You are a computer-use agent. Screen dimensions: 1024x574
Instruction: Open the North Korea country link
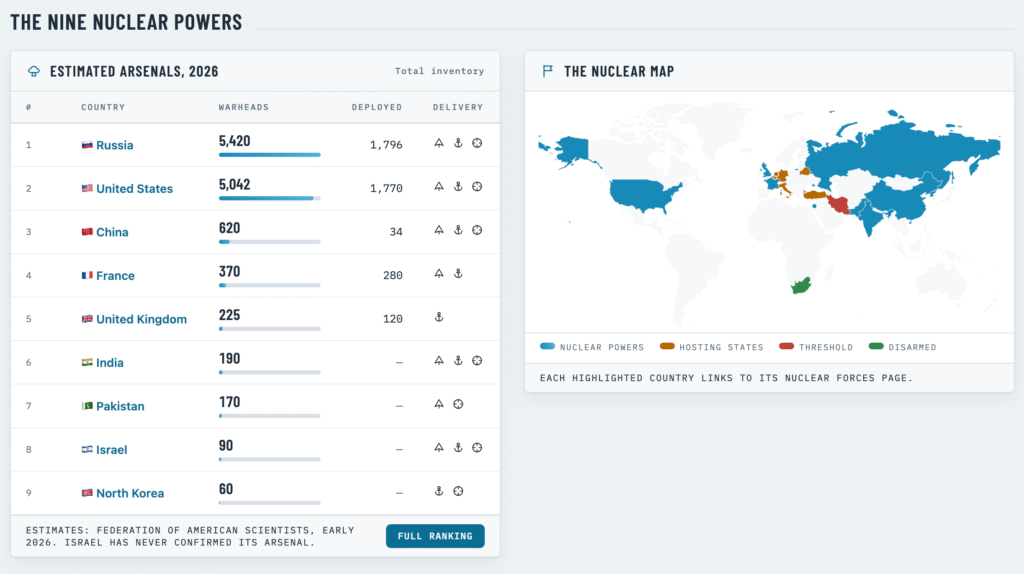(x=130, y=493)
